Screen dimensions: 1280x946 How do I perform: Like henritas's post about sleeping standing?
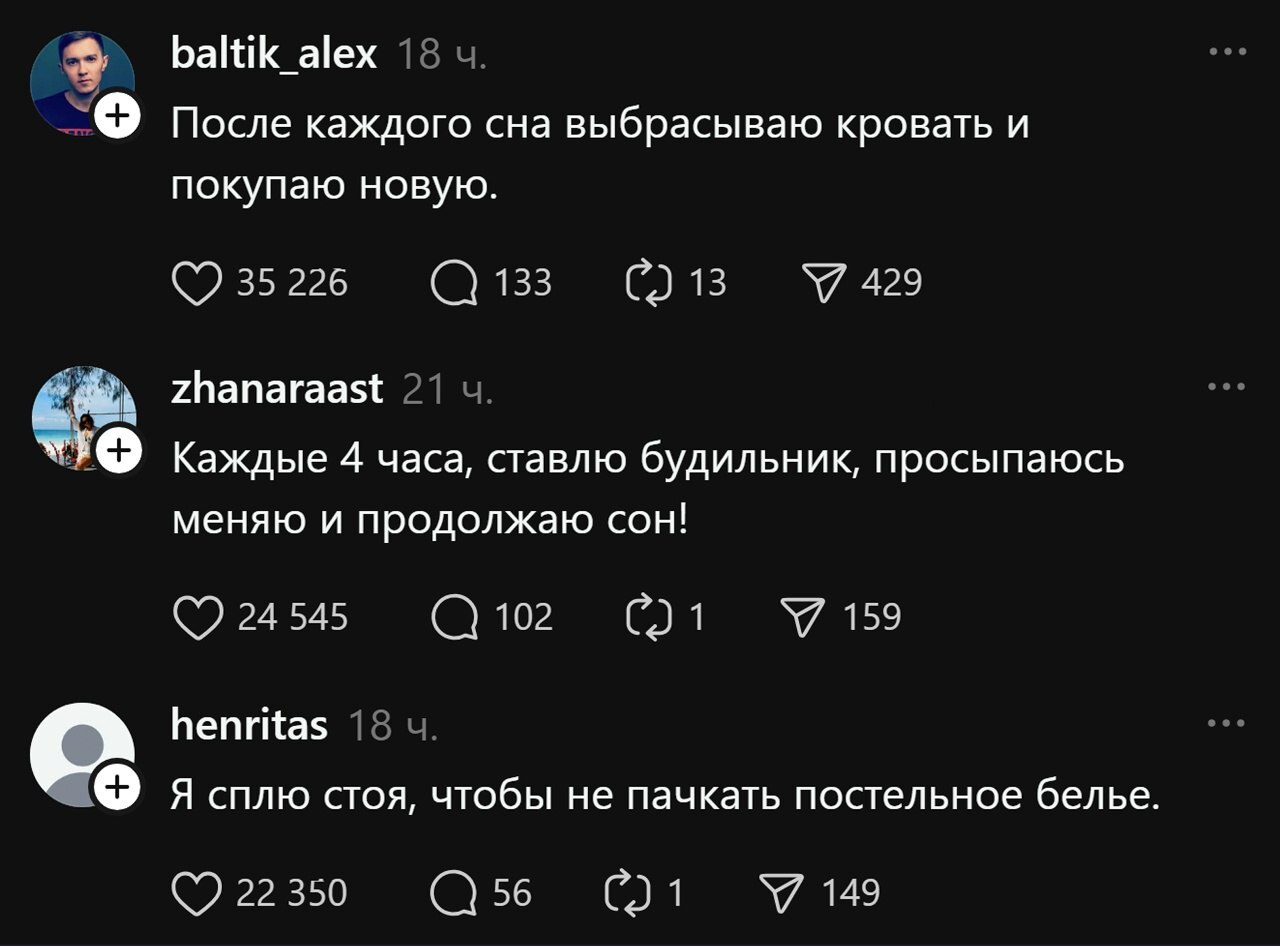196,893
